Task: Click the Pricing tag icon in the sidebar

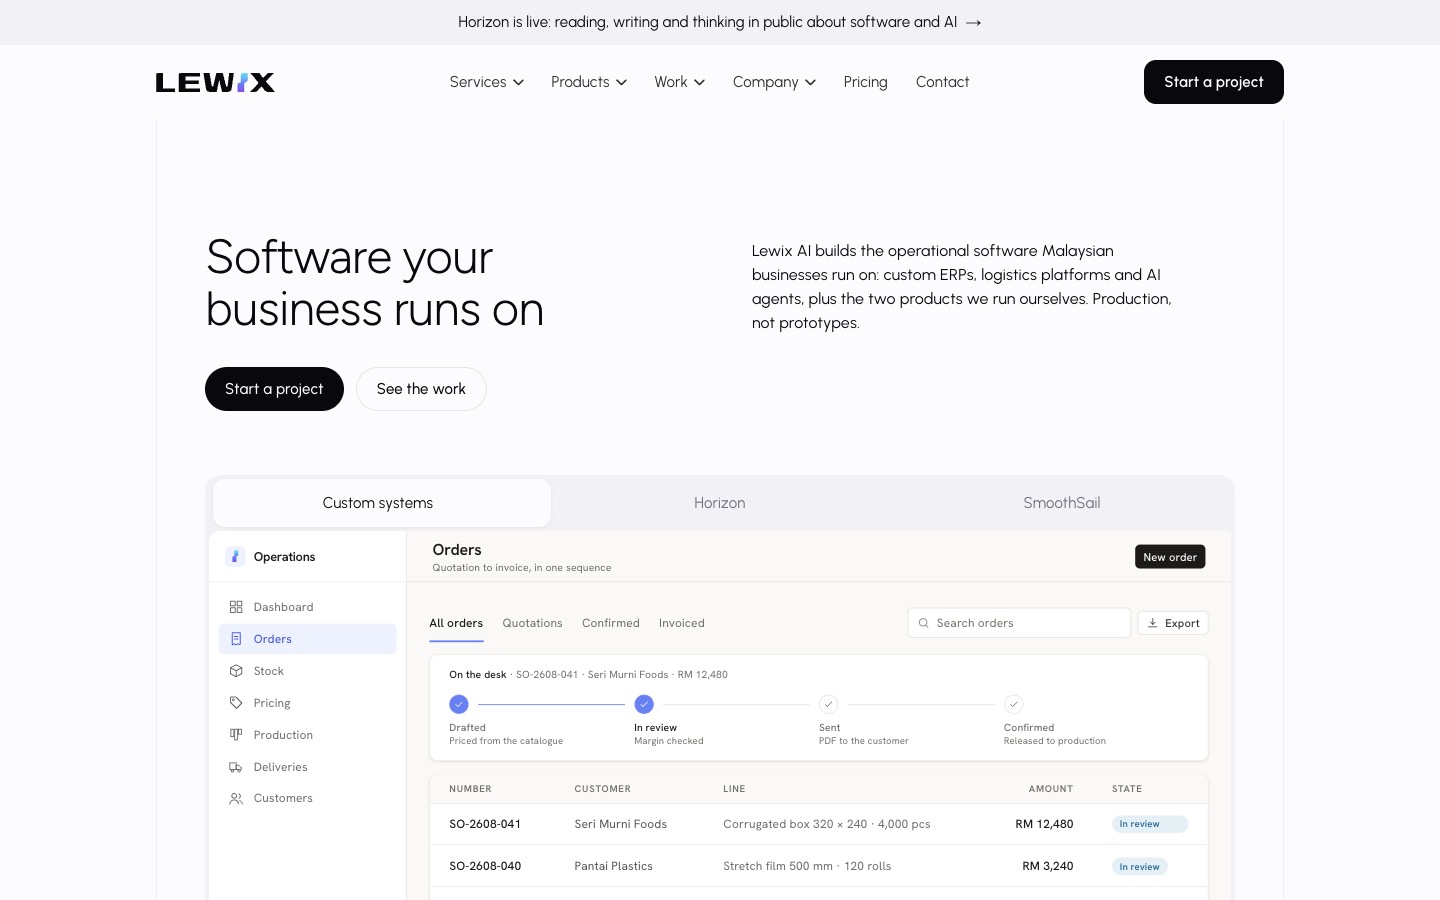Action: pos(236,703)
